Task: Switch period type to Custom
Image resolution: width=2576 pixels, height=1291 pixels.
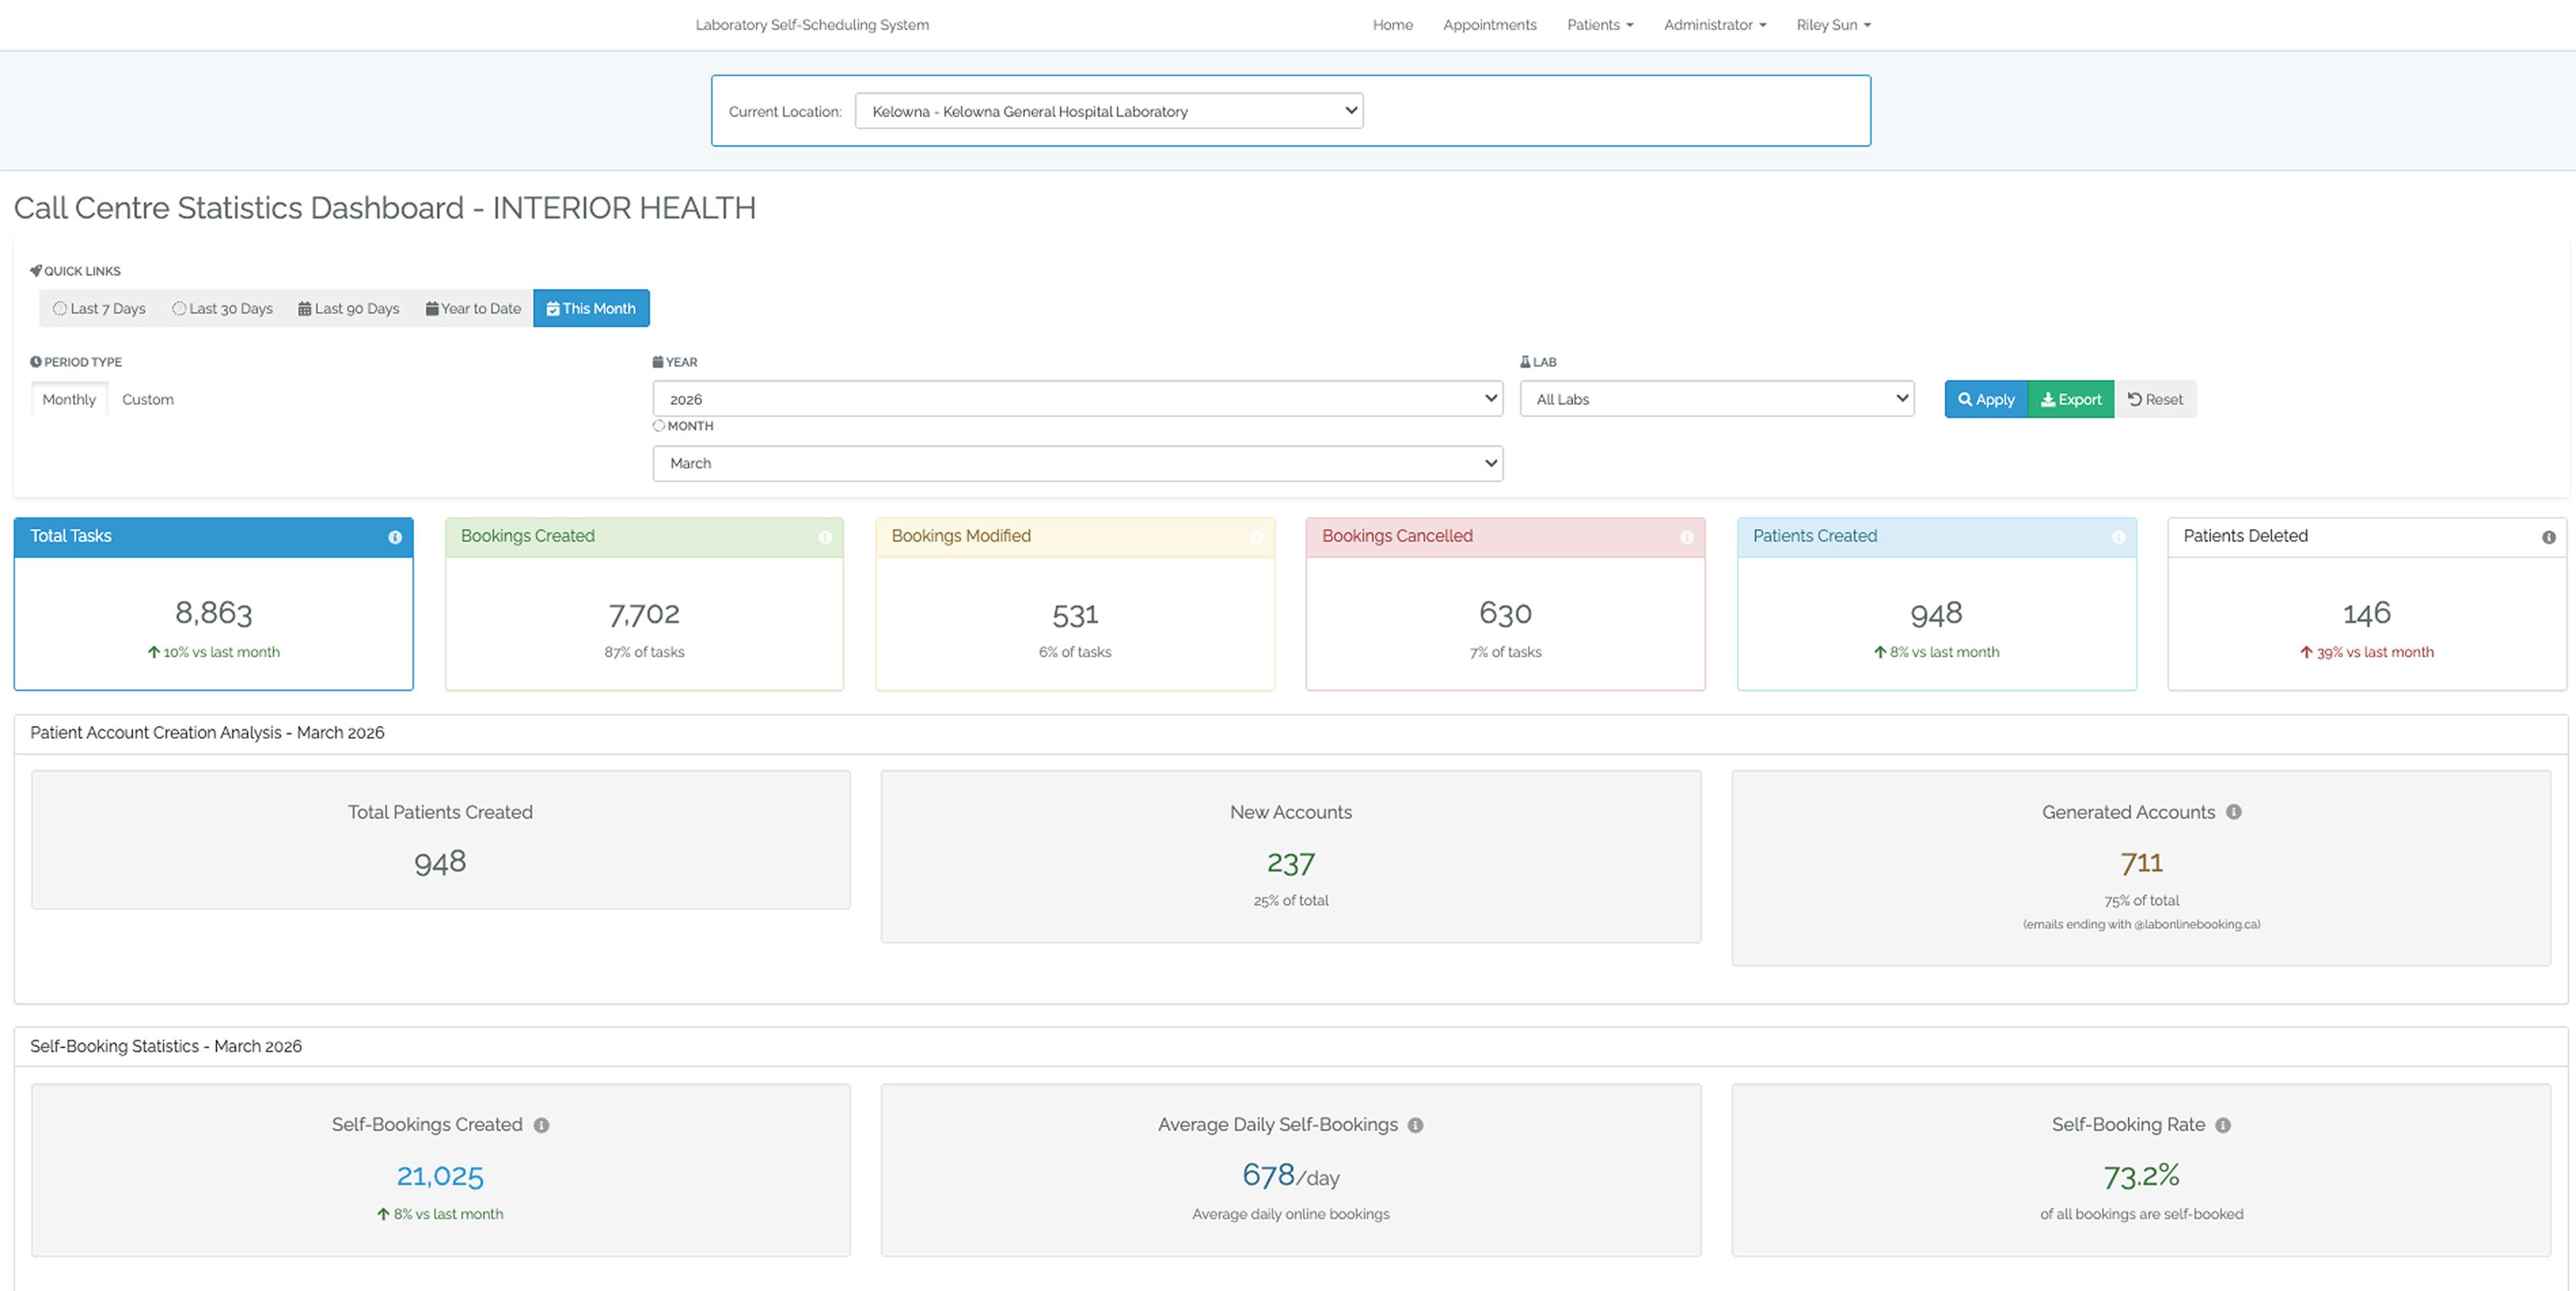Action: tap(148, 399)
